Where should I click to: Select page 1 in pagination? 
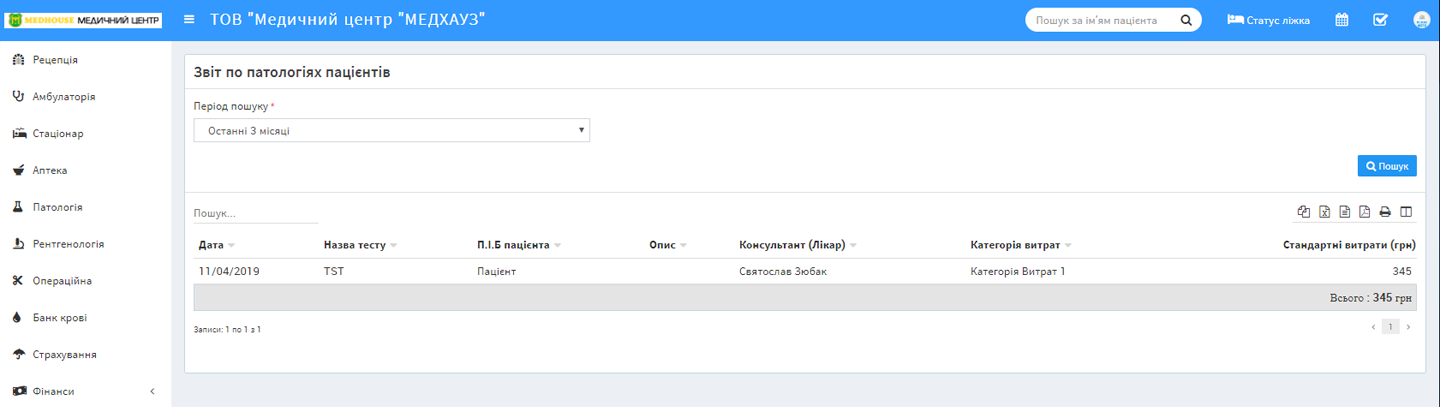click(x=1390, y=327)
